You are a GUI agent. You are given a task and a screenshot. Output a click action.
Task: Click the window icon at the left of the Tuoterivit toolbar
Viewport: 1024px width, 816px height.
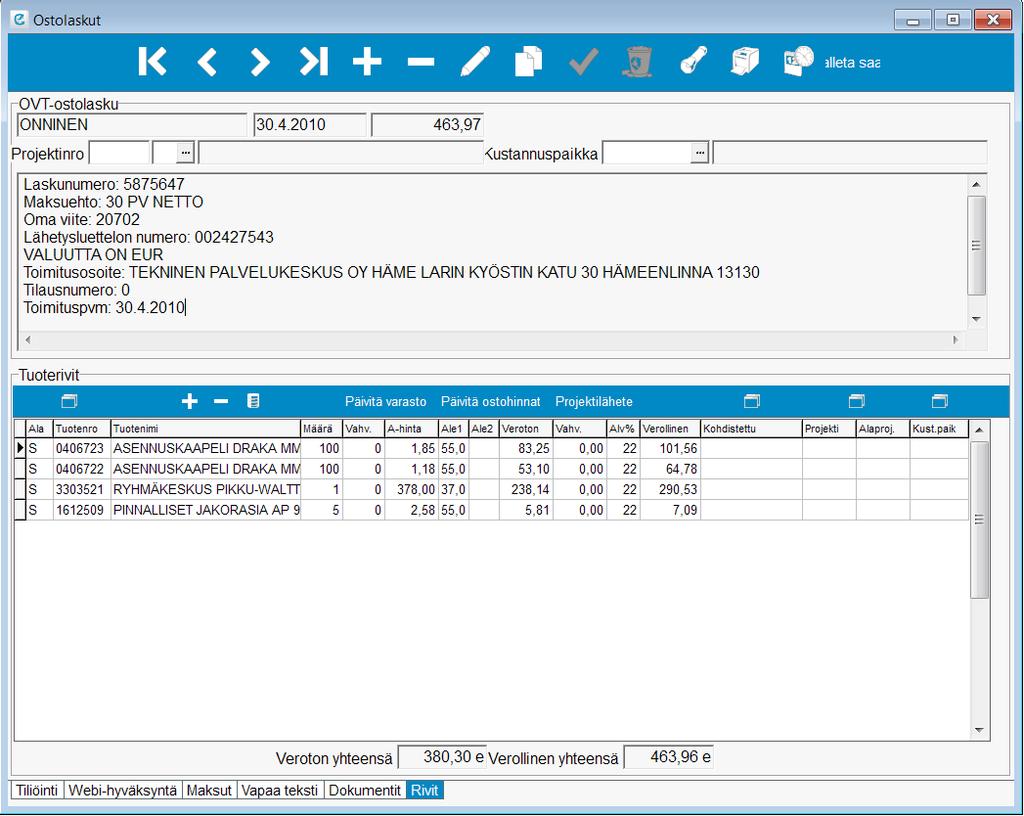(x=69, y=401)
